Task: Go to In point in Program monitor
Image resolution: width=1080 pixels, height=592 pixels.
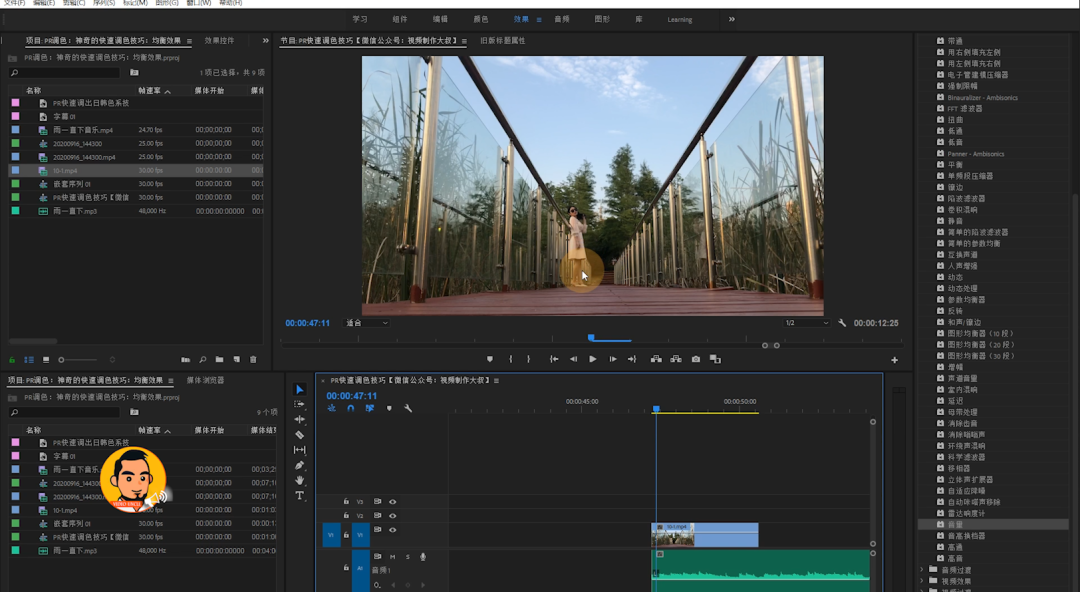Action: coord(554,359)
